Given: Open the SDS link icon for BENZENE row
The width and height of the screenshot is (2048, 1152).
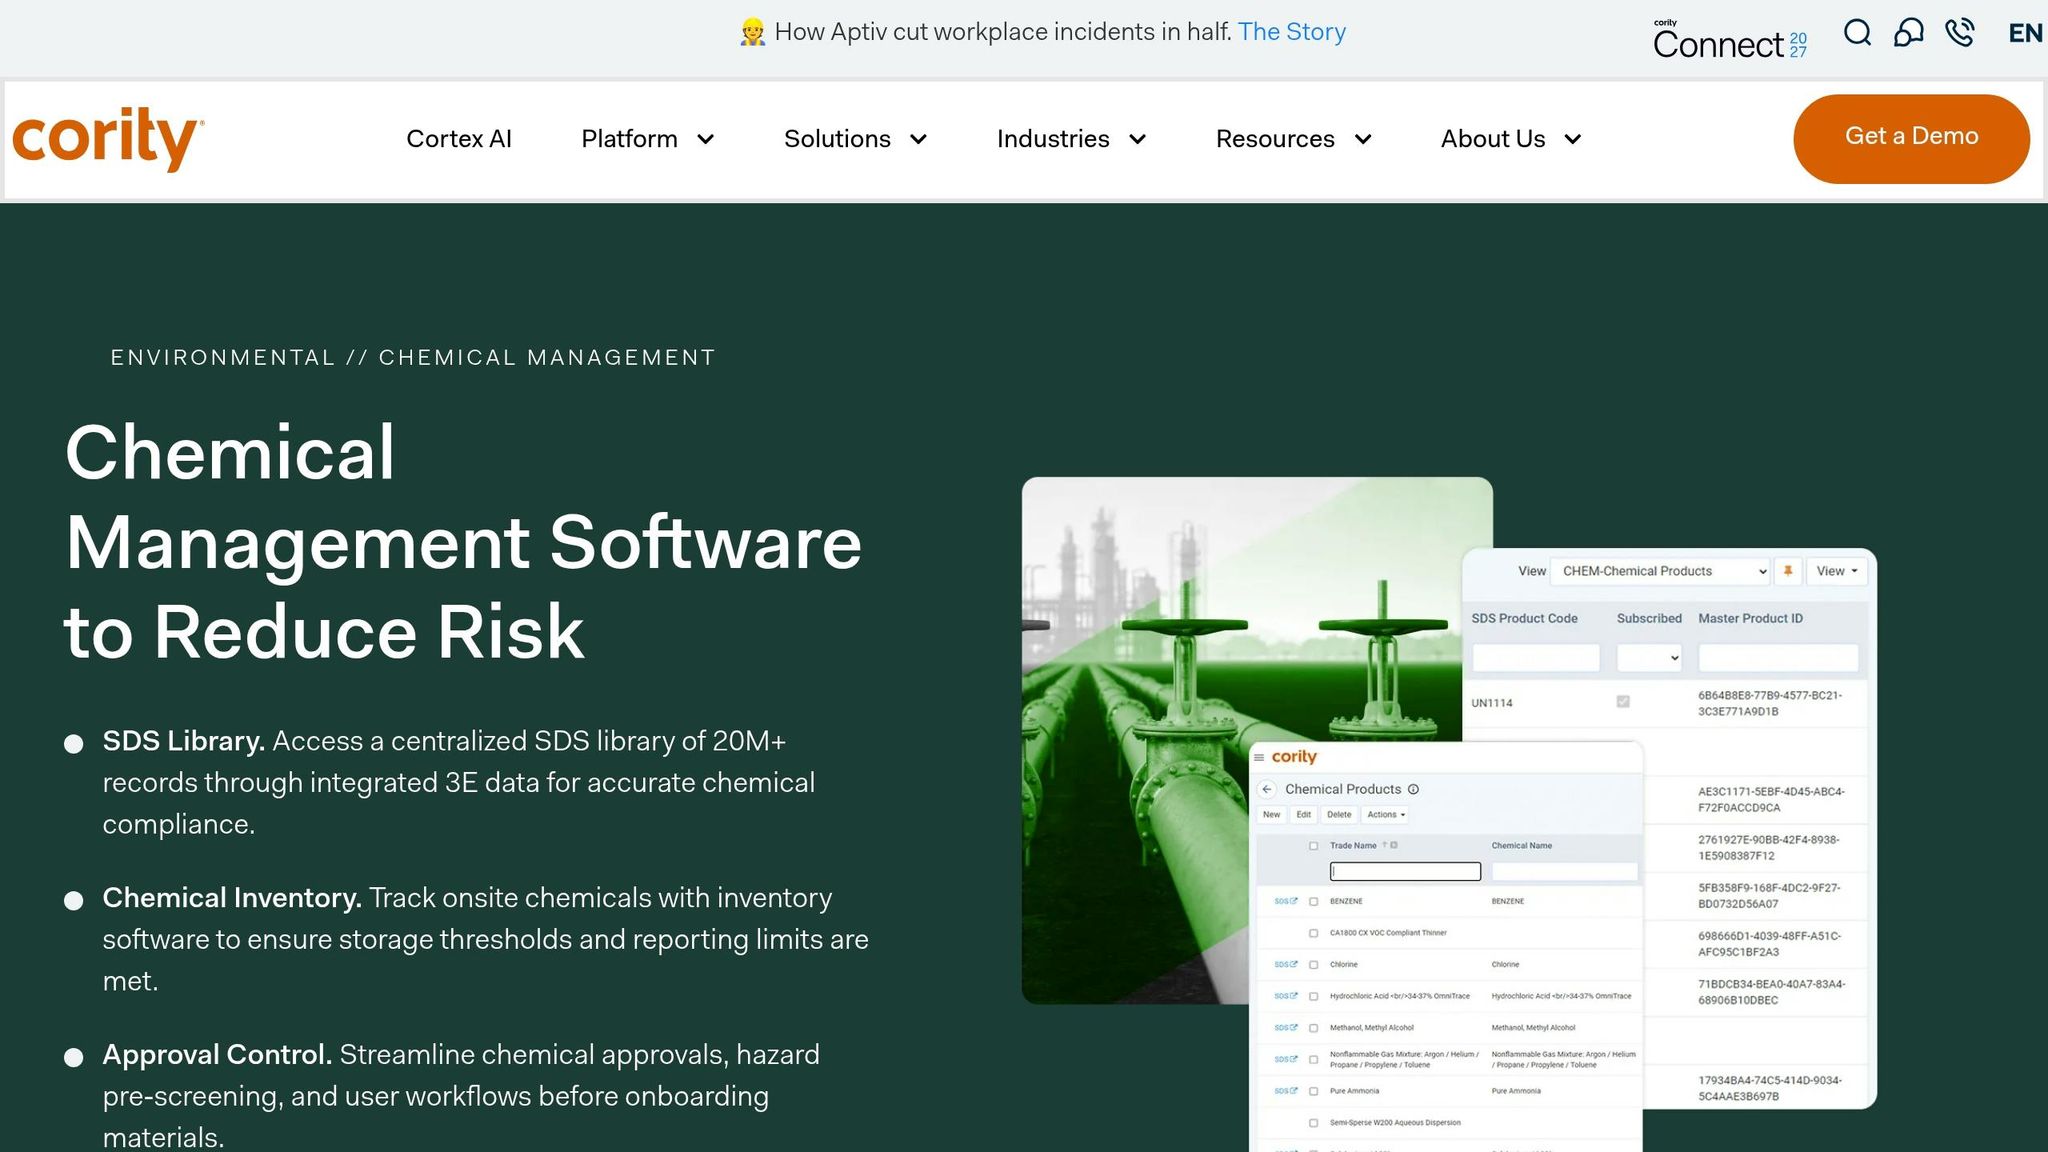Looking at the screenshot, I should pos(1285,901).
